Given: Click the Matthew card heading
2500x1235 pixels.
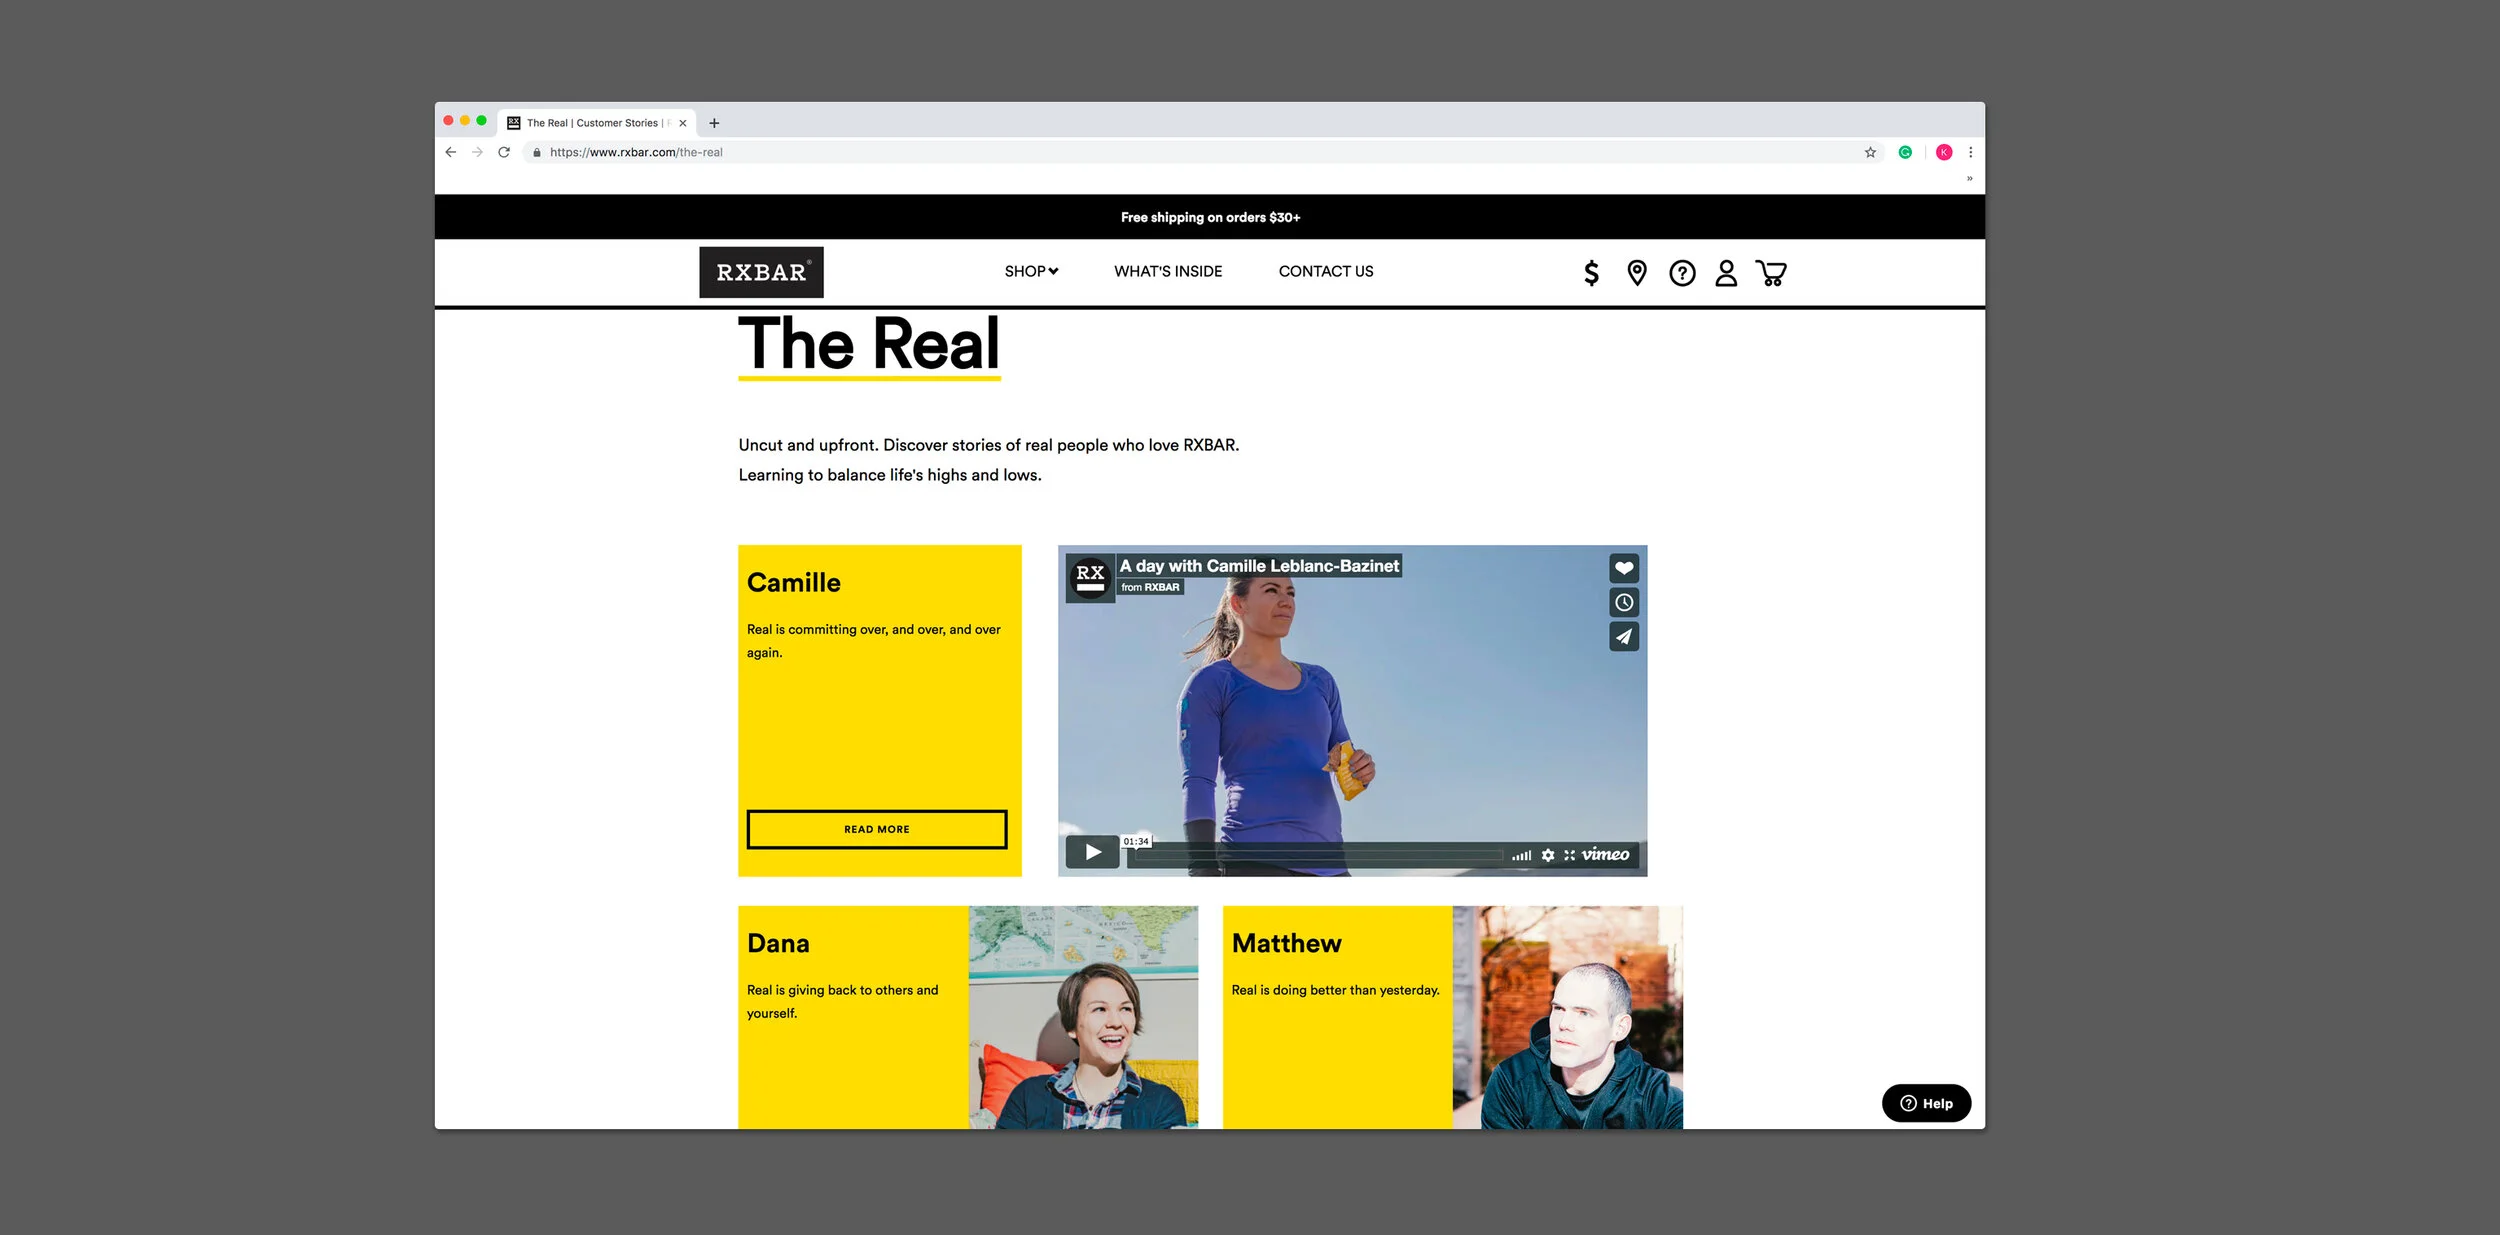Looking at the screenshot, I should click(x=1286, y=943).
